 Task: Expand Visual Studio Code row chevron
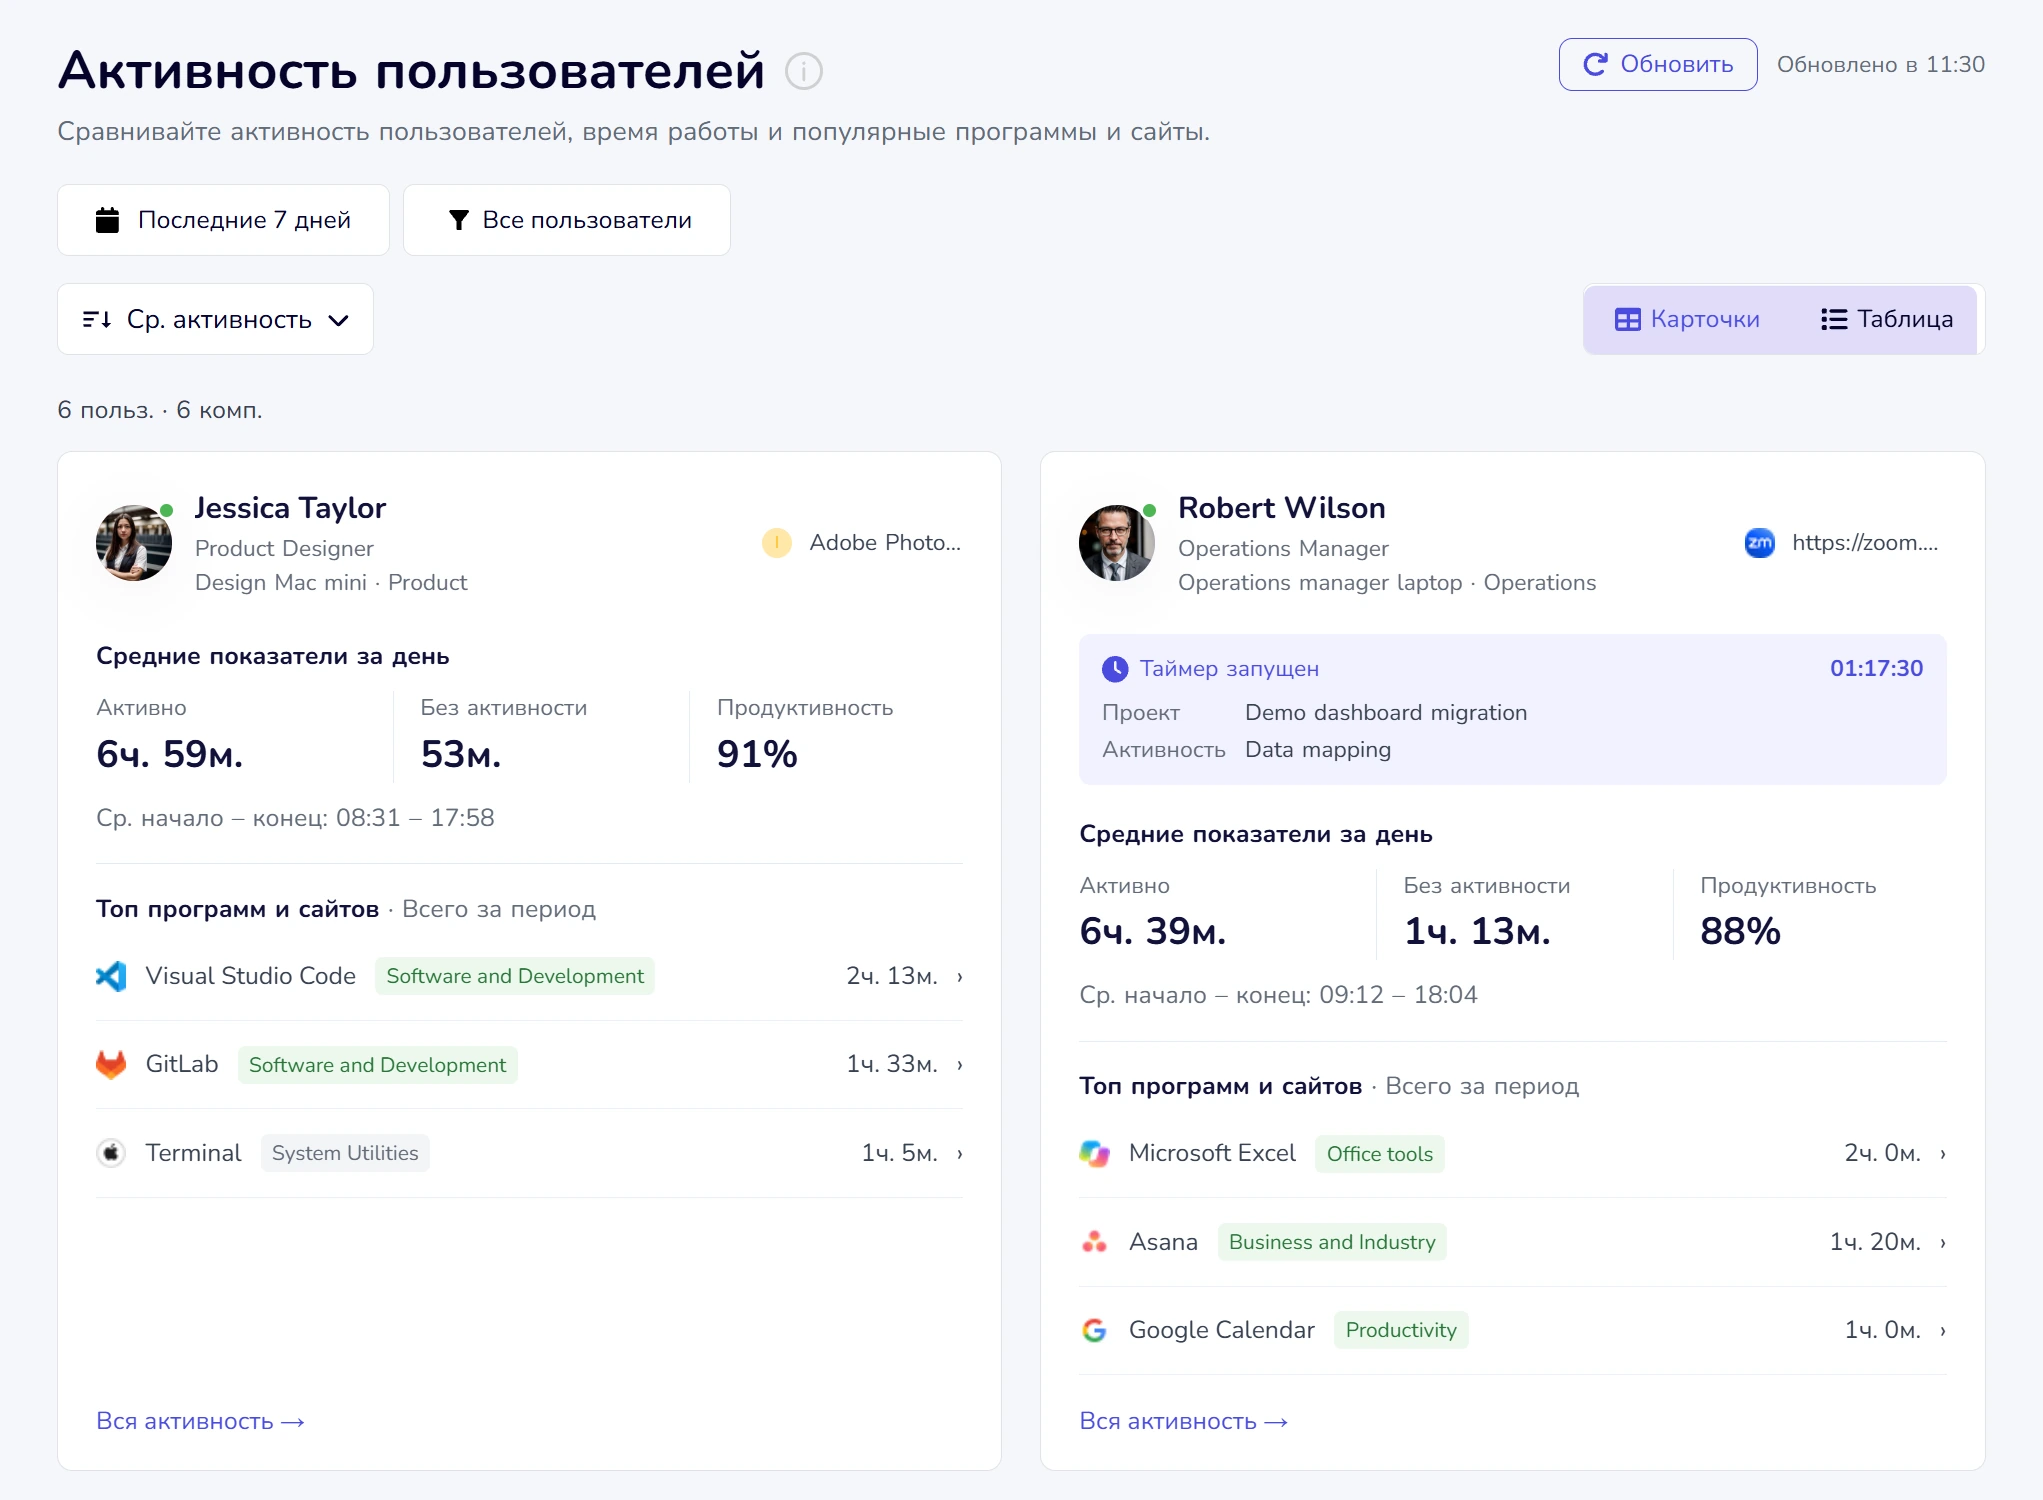coord(959,976)
